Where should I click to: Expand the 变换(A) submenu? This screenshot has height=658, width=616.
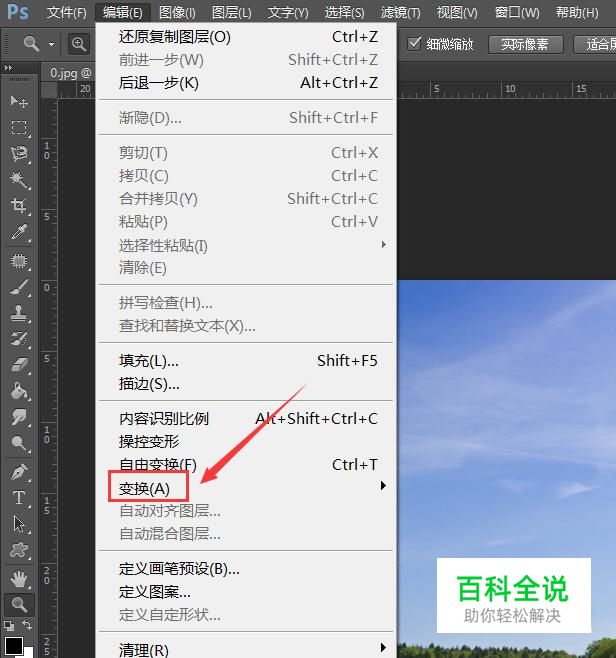point(383,486)
